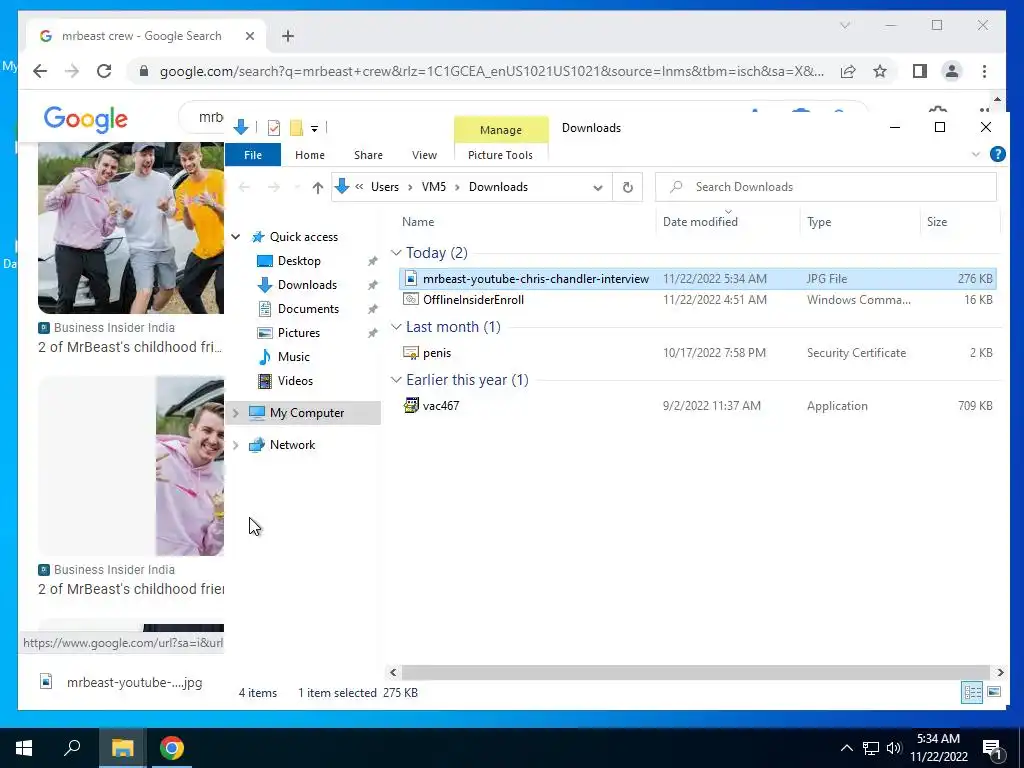1024x768 pixels.
Task: Open the Windows Start menu
Action: click(x=24, y=748)
